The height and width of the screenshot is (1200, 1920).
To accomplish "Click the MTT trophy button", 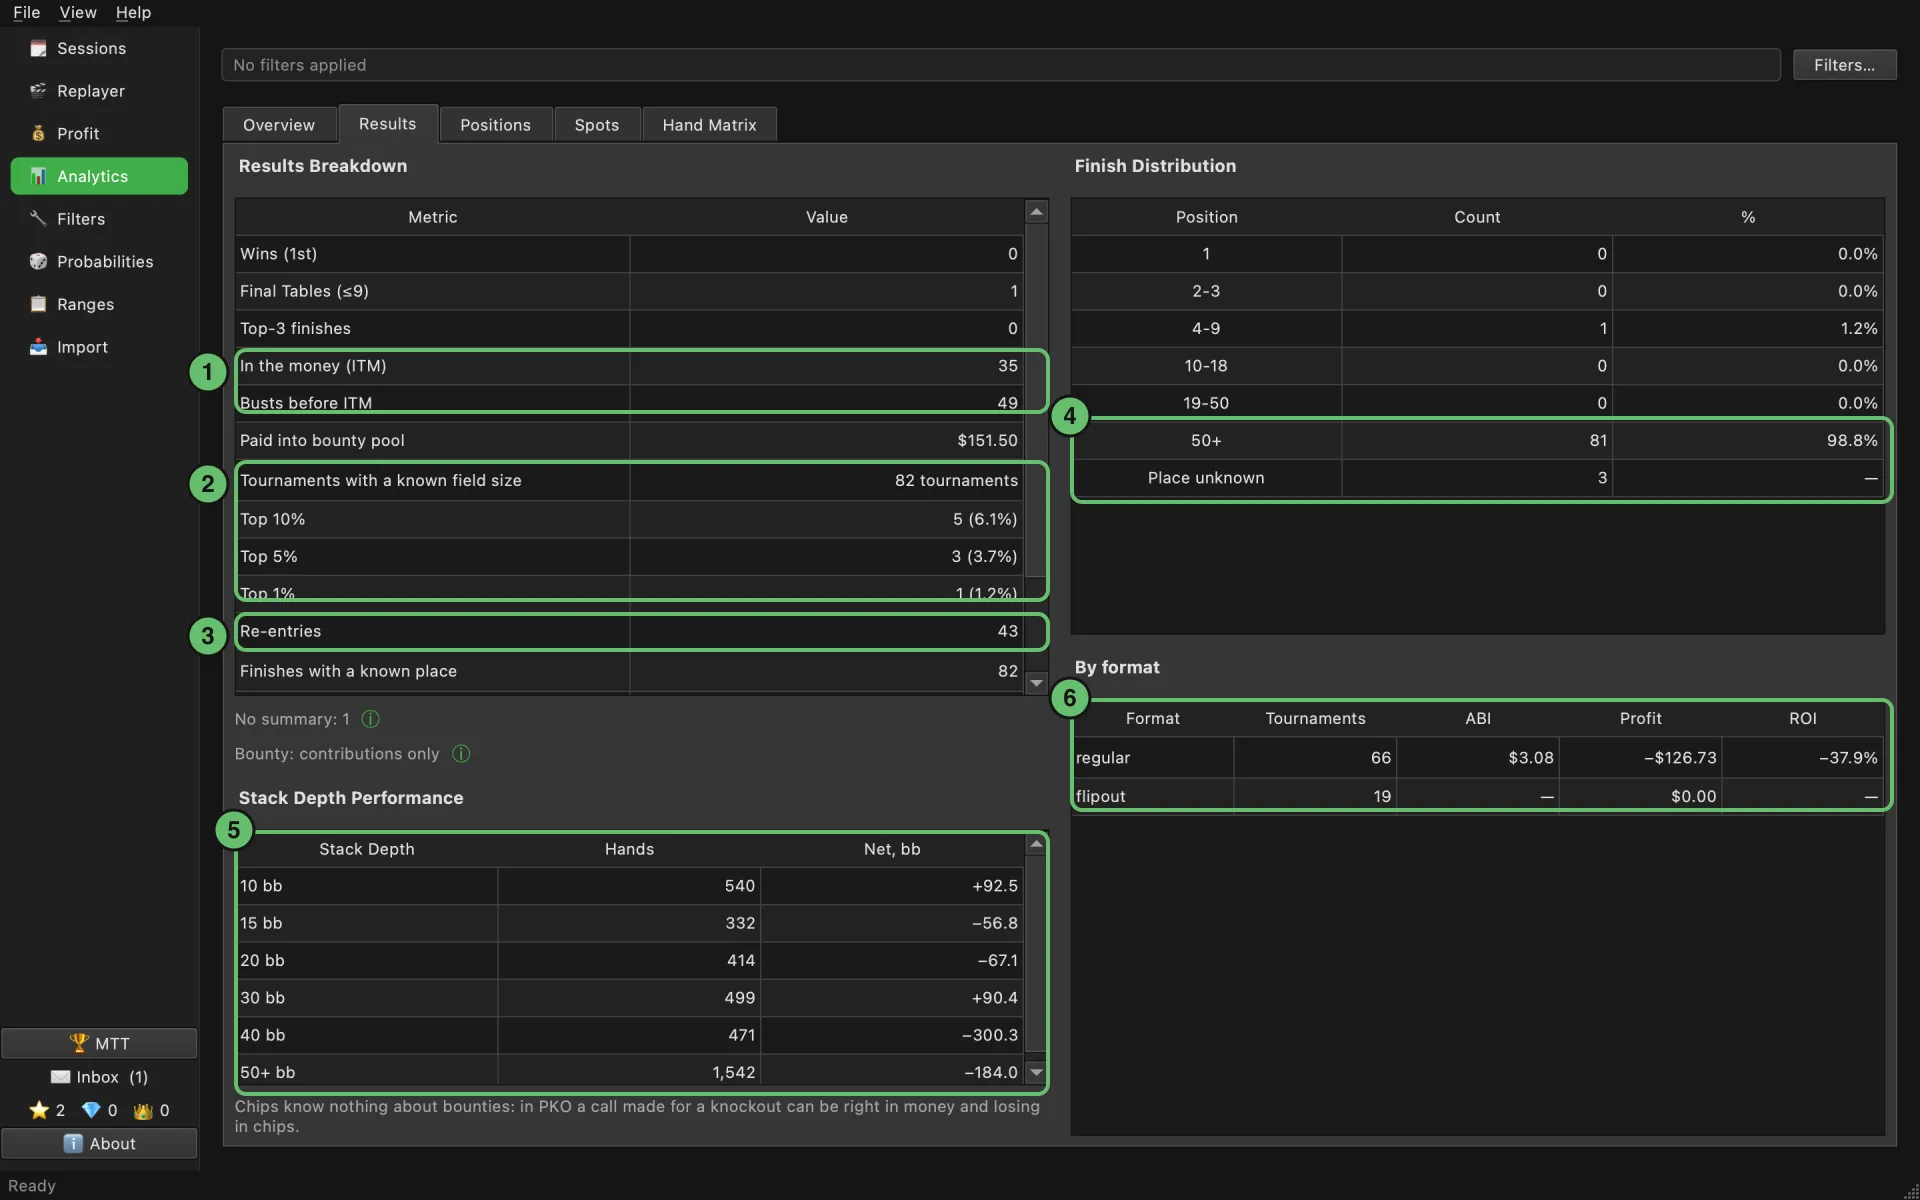I will (x=99, y=1043).
